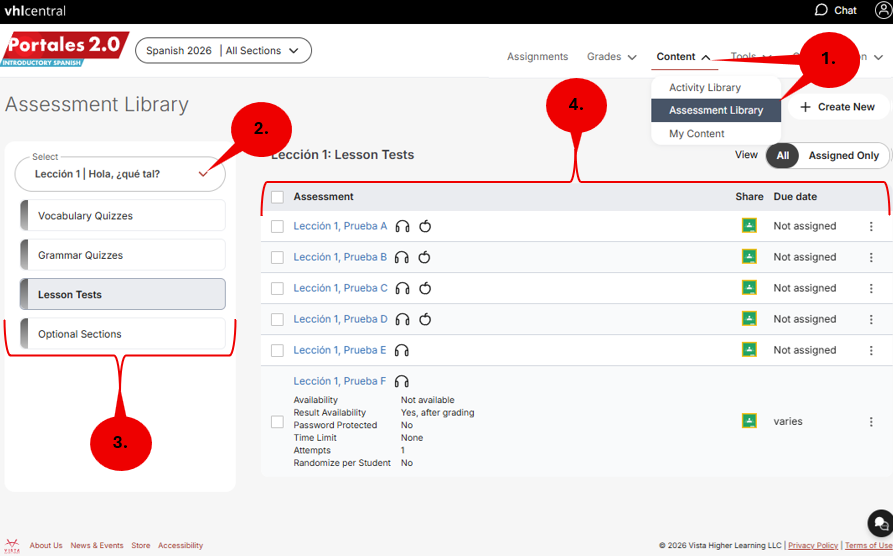Open Lección 1, Prueba A link
The height and width of the screenshot is (556, 893).
pos(340,226)
